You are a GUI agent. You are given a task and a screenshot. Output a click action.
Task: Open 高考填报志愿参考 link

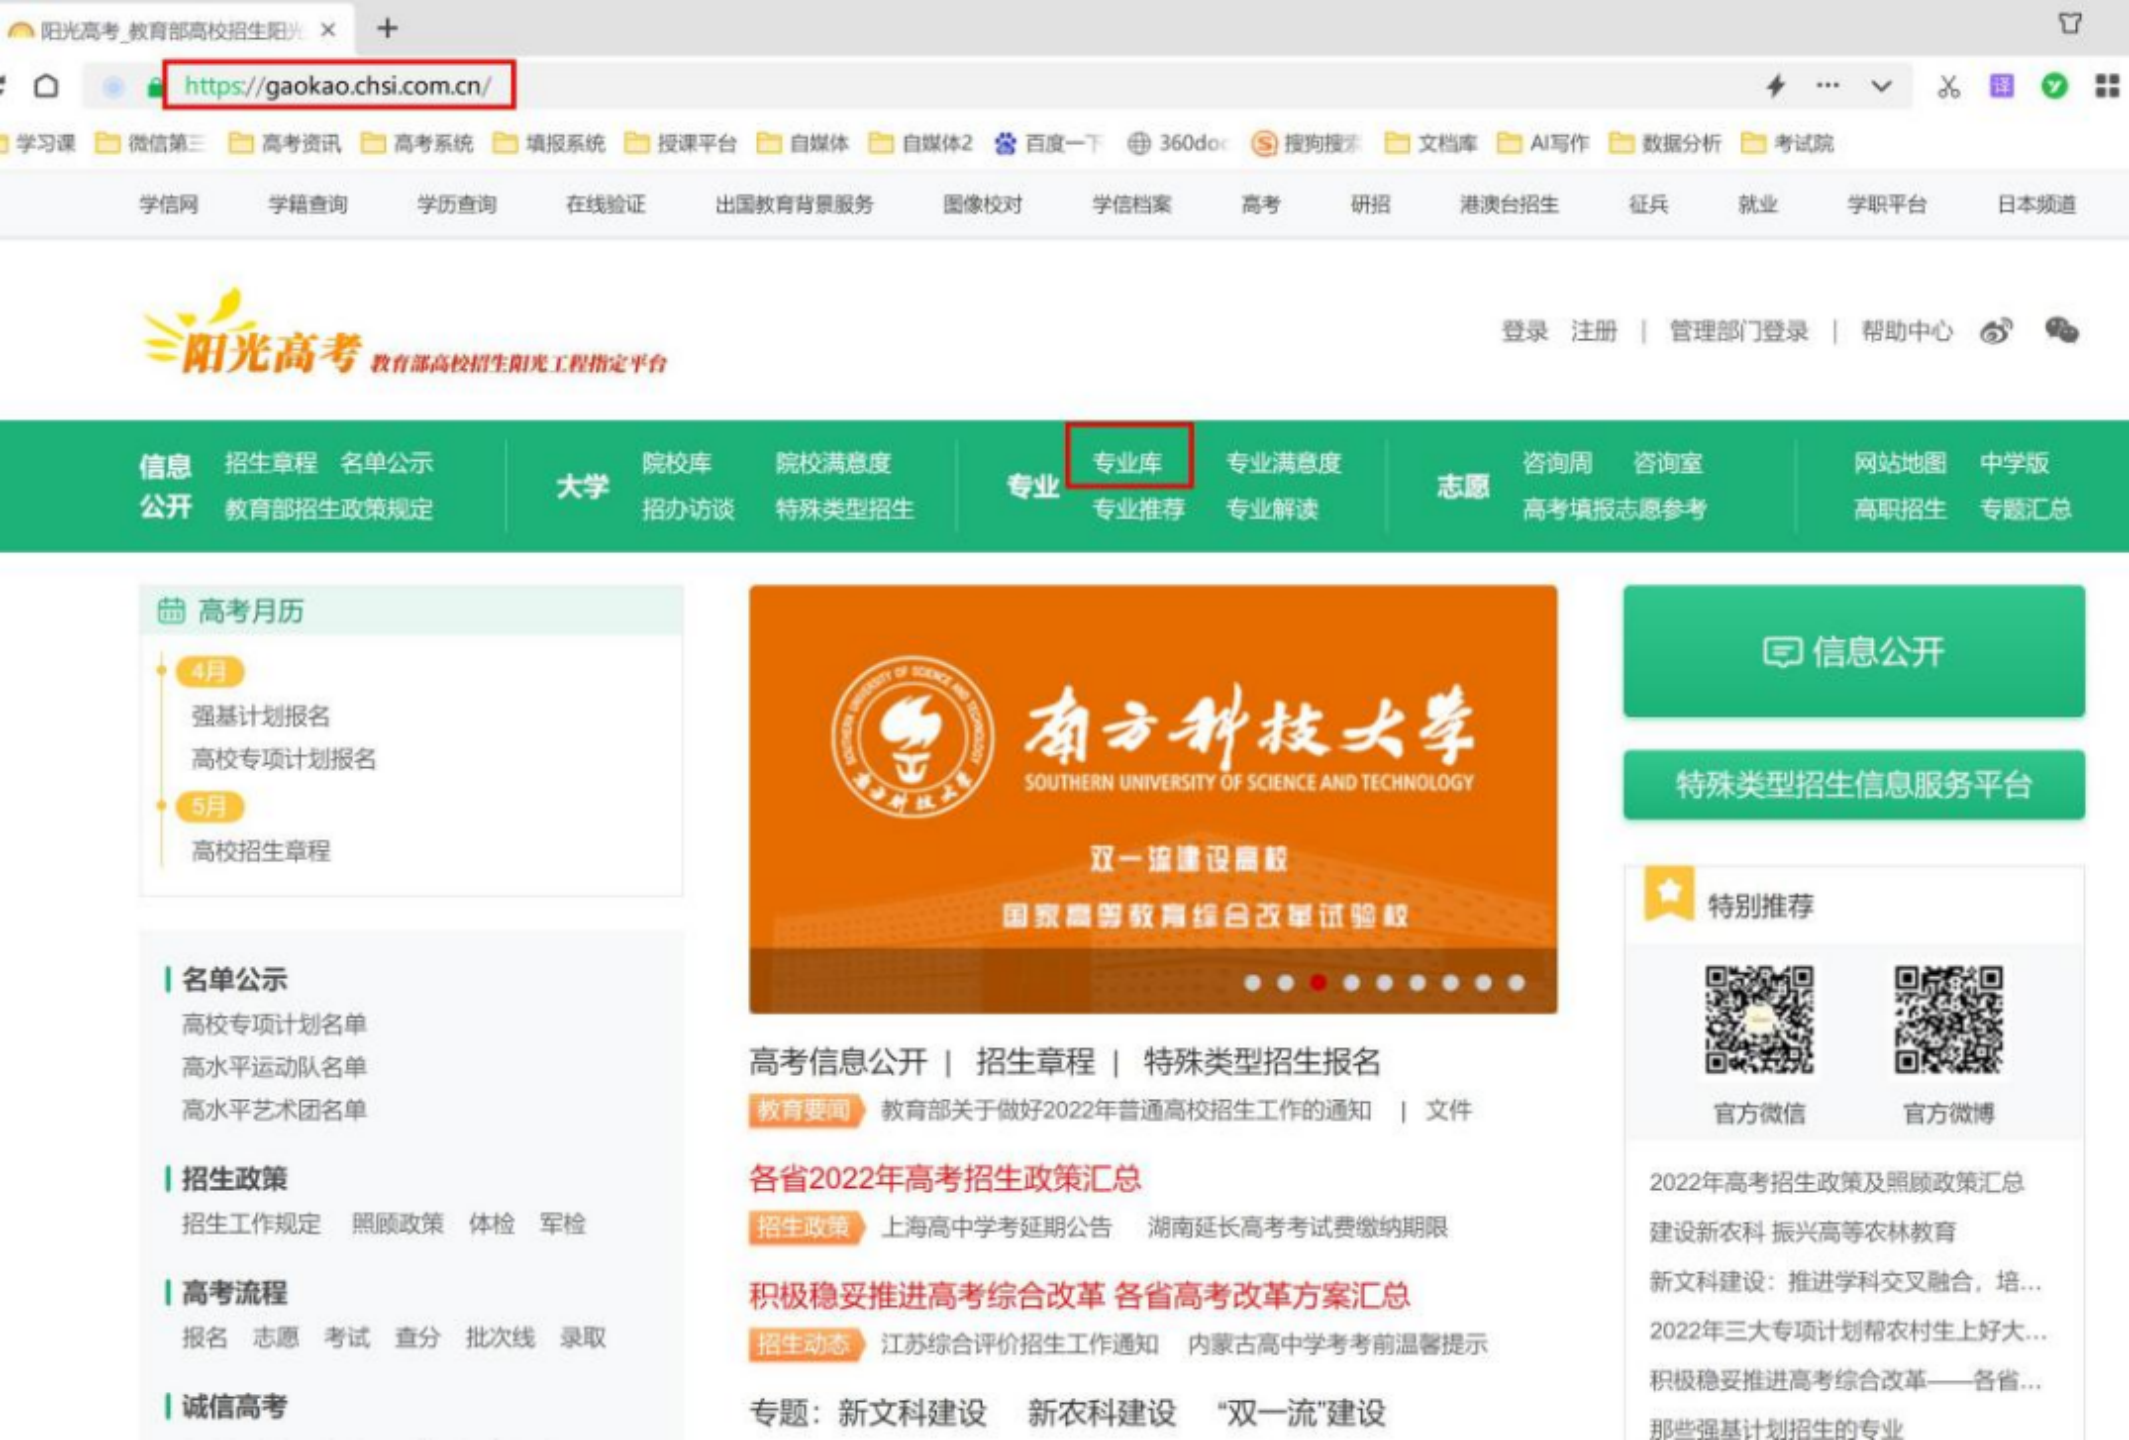point(1613,509)
